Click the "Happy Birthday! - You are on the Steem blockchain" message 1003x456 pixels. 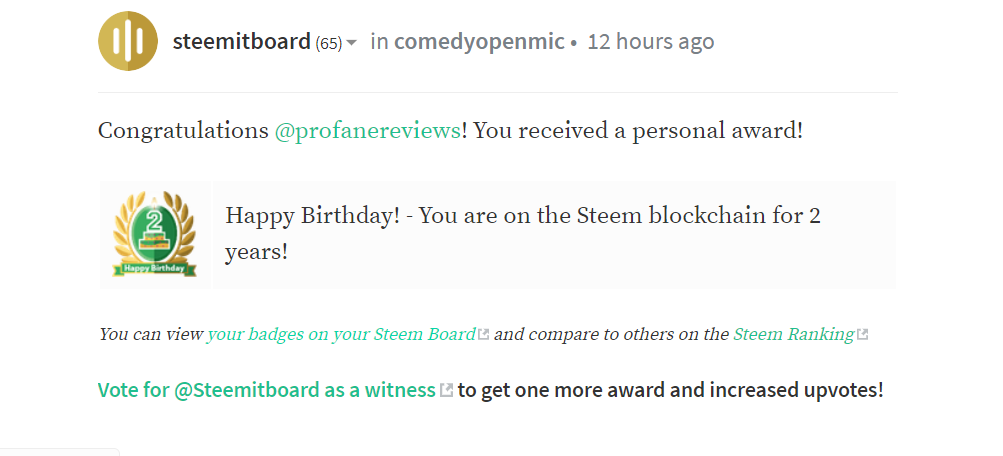click(x=522, y=216)
